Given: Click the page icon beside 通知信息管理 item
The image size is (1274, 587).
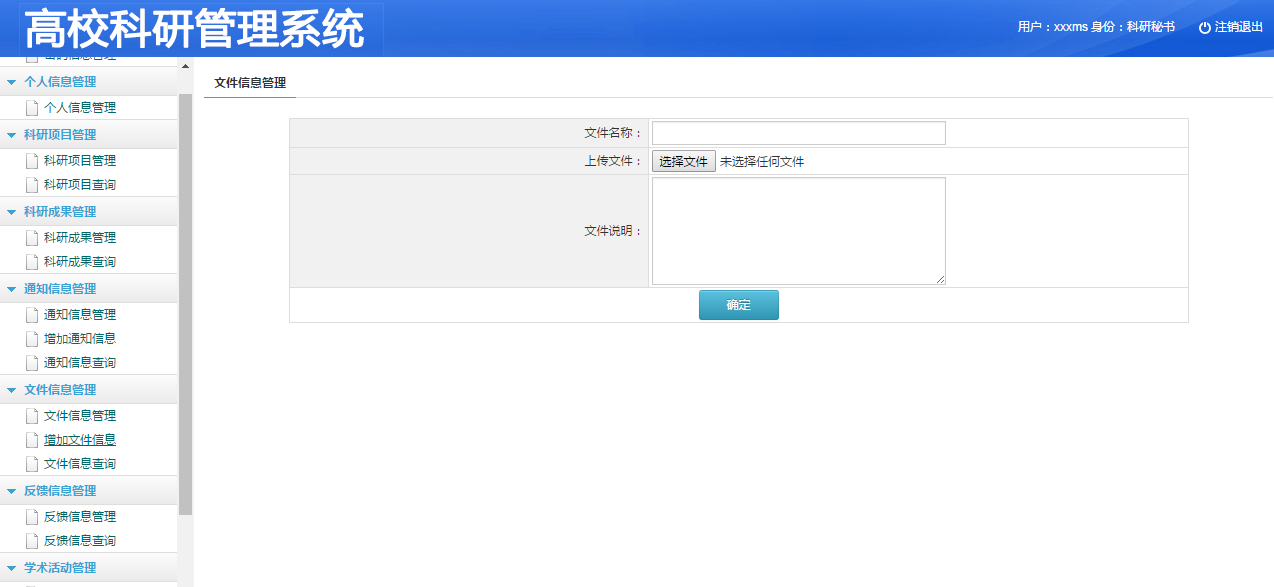Looking at the screenshot, I should [x=32, y=315].
